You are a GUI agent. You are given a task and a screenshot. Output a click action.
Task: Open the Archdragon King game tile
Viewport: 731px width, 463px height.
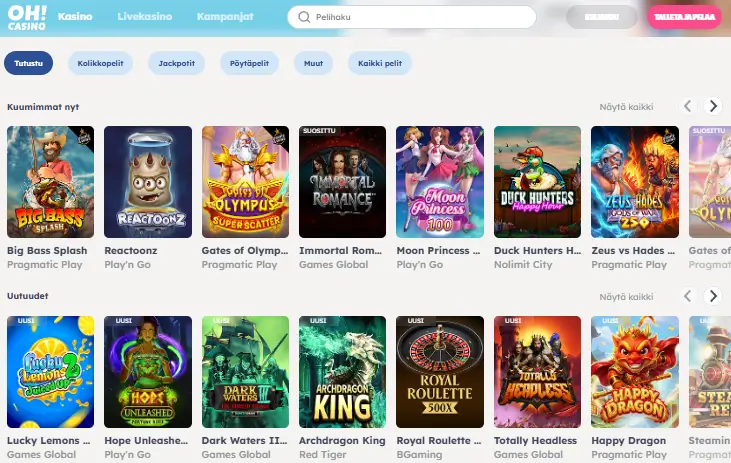[x=342, y=372]
